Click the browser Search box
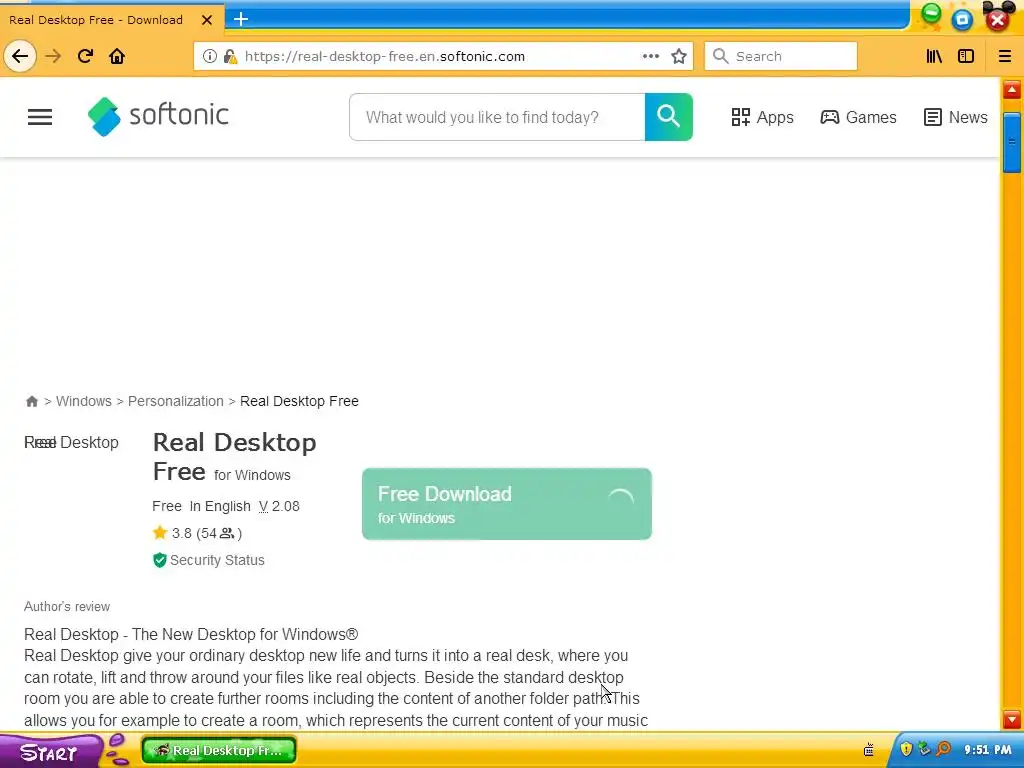The width and height of the screenshot is (1024, 768). [x=780, y=56]
